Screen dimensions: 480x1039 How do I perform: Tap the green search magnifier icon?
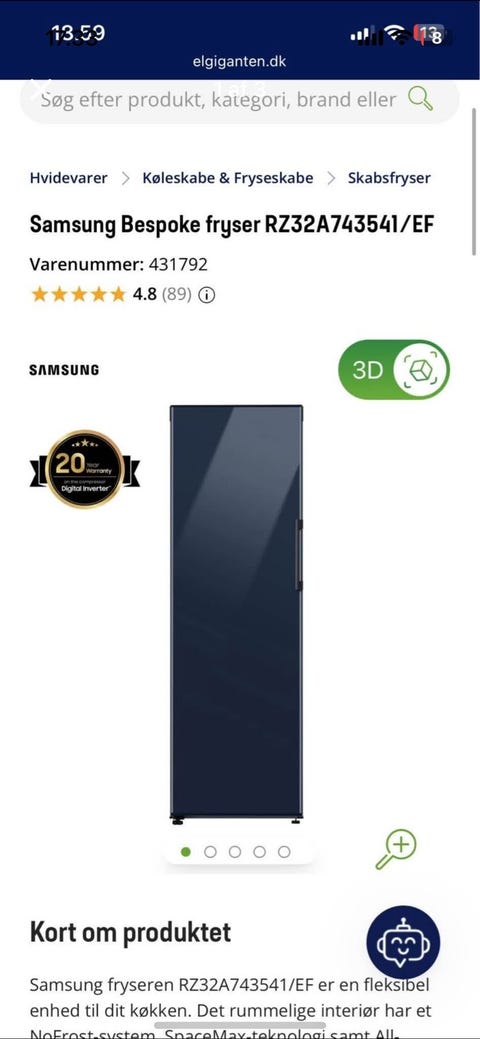pyautogui.click(x=420, y=99)
